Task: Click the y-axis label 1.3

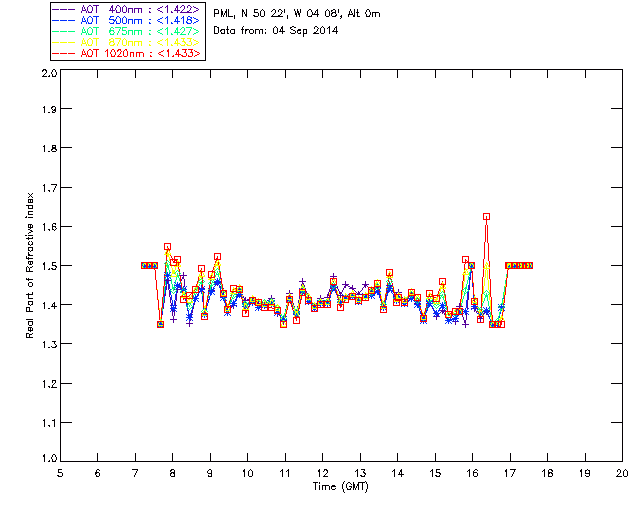Action: [49, 344]
